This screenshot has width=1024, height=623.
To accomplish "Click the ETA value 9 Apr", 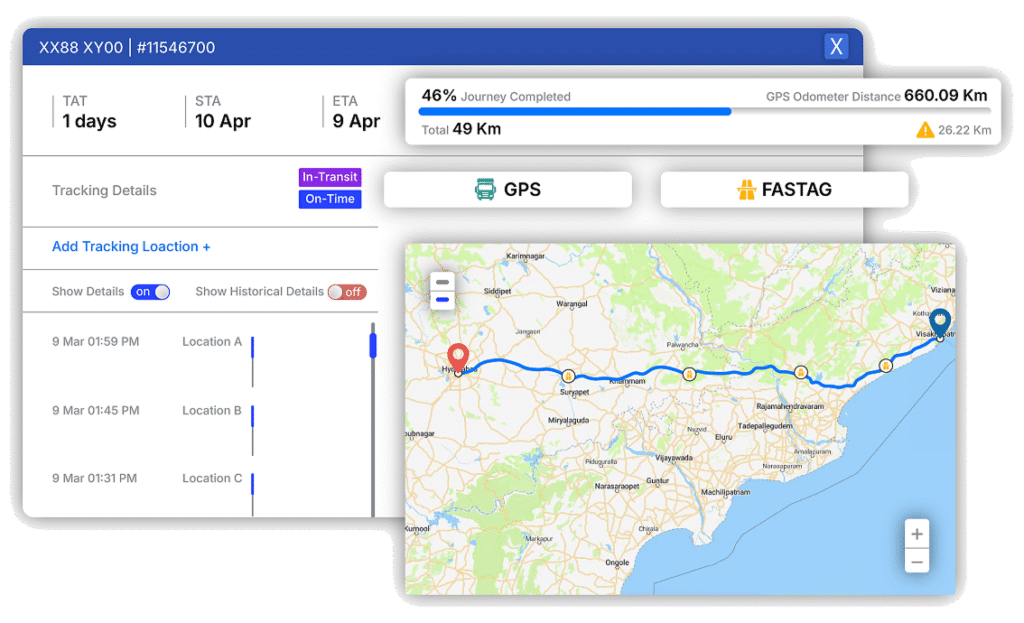I will coord(356,121).
